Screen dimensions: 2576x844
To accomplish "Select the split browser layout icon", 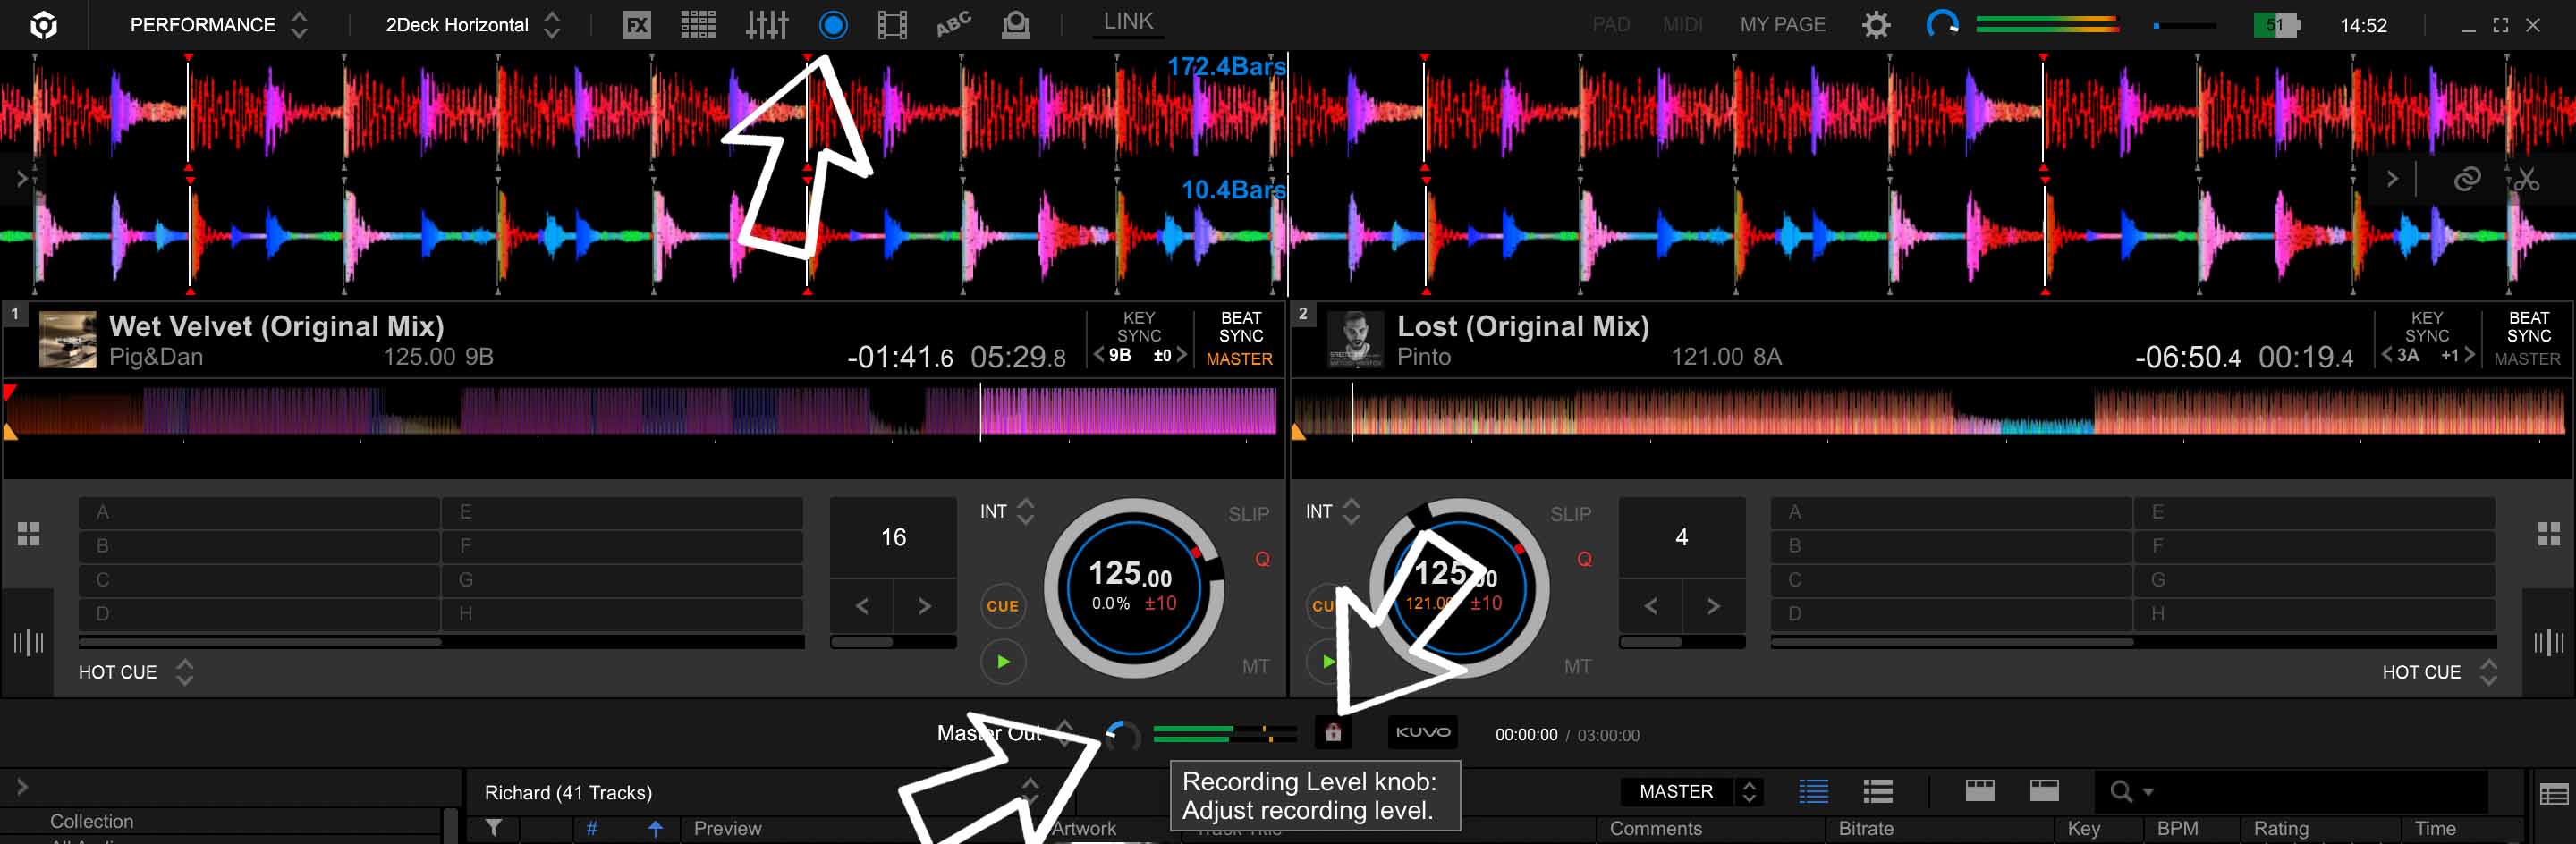I will [x=1980, y=791].
